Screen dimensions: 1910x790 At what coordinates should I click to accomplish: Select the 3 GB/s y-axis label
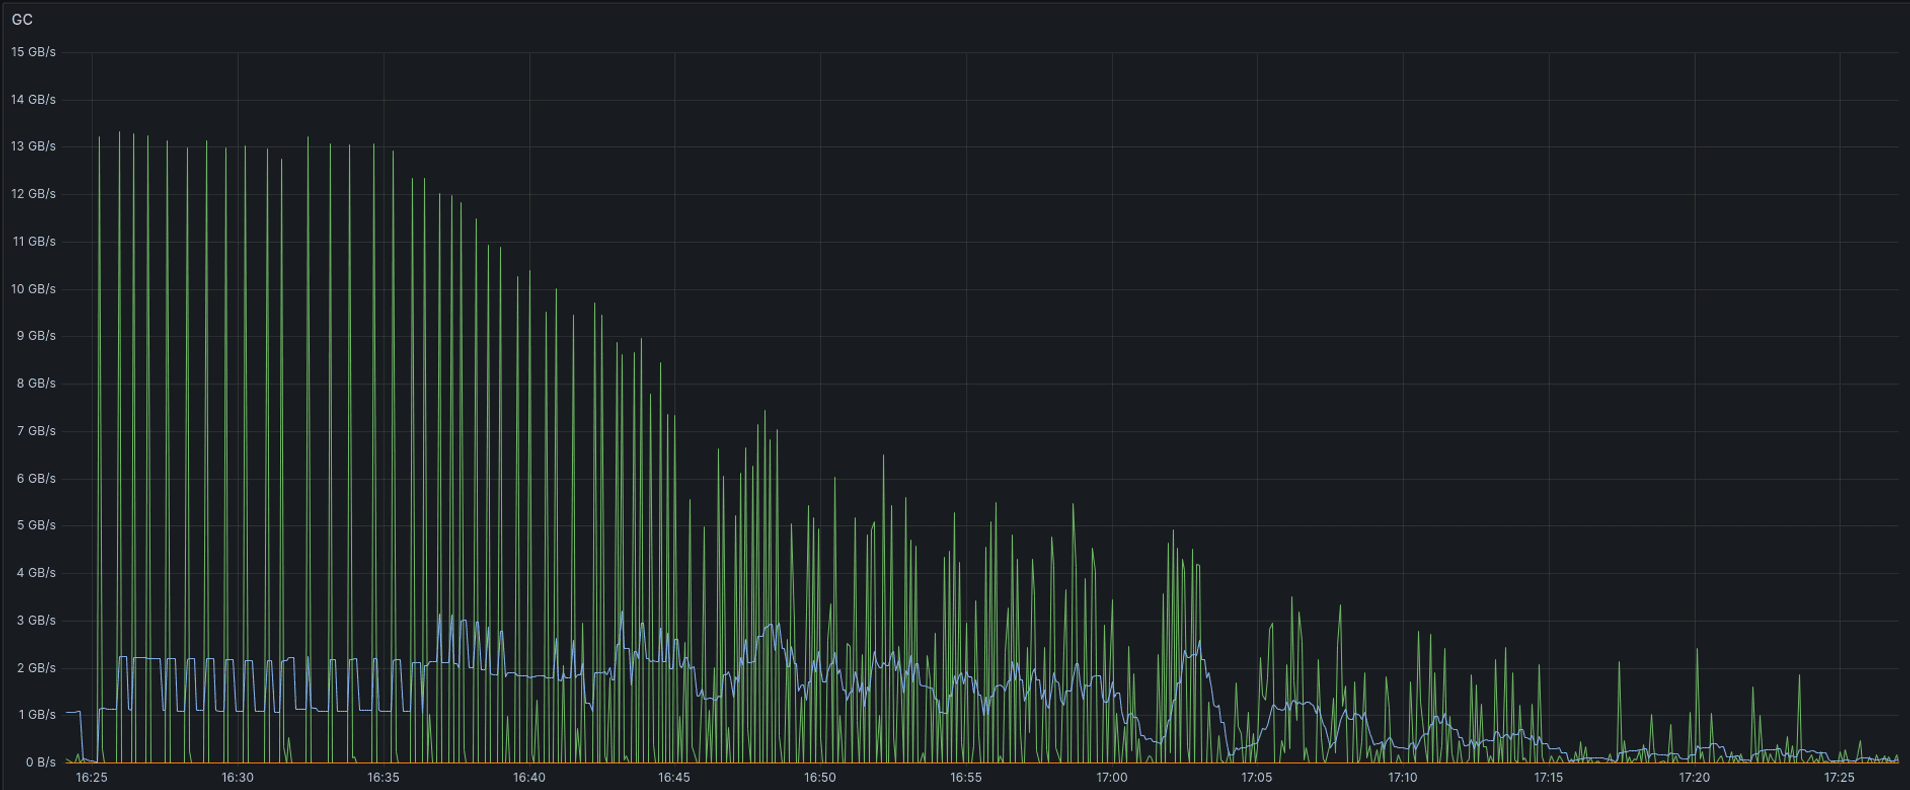coord(36,620)
